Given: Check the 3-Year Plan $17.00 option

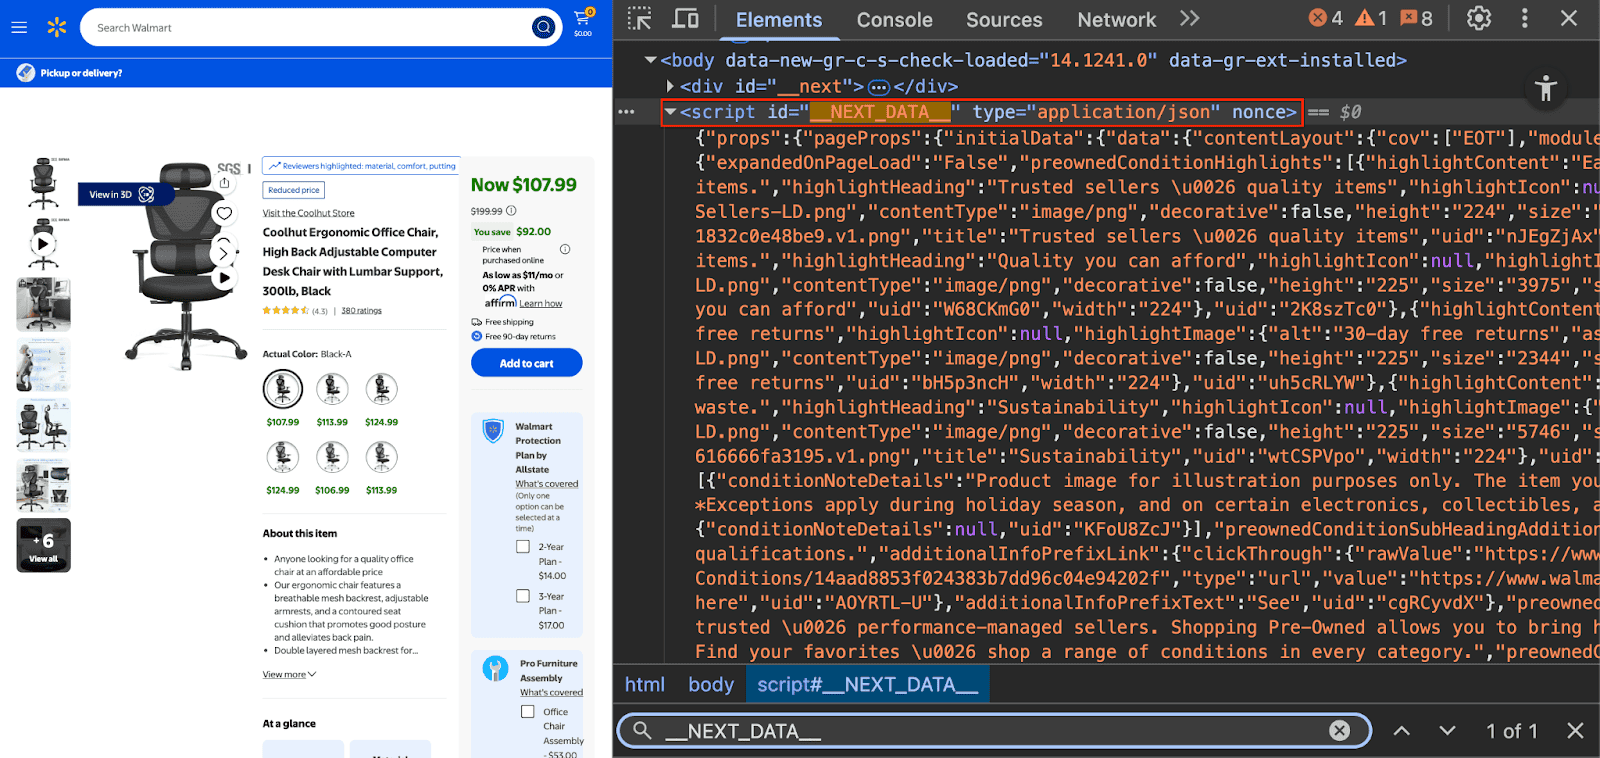Looking at the screenshot, I should click(523, 596).
